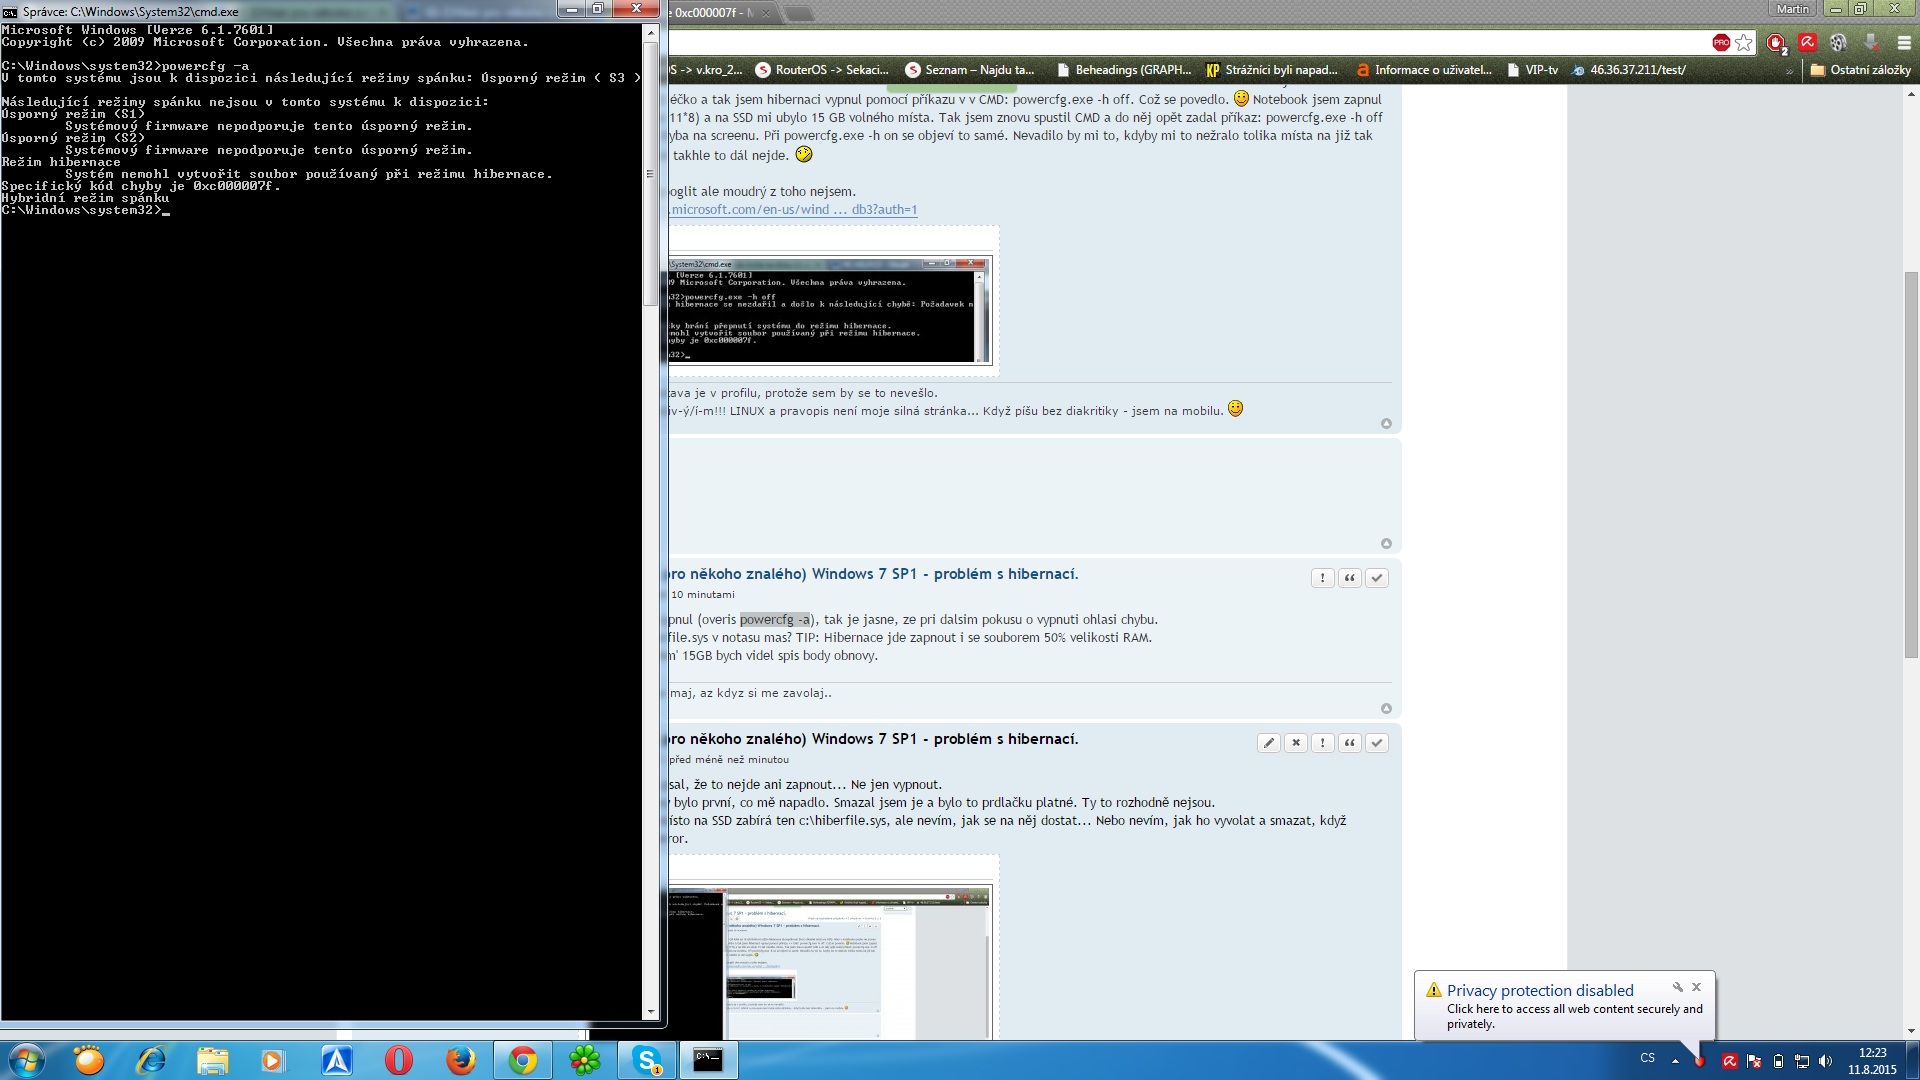Click the pencil edit icon on last post
The width and height of the screenshot is (1920, 1080).
(x=1268, y=743)
